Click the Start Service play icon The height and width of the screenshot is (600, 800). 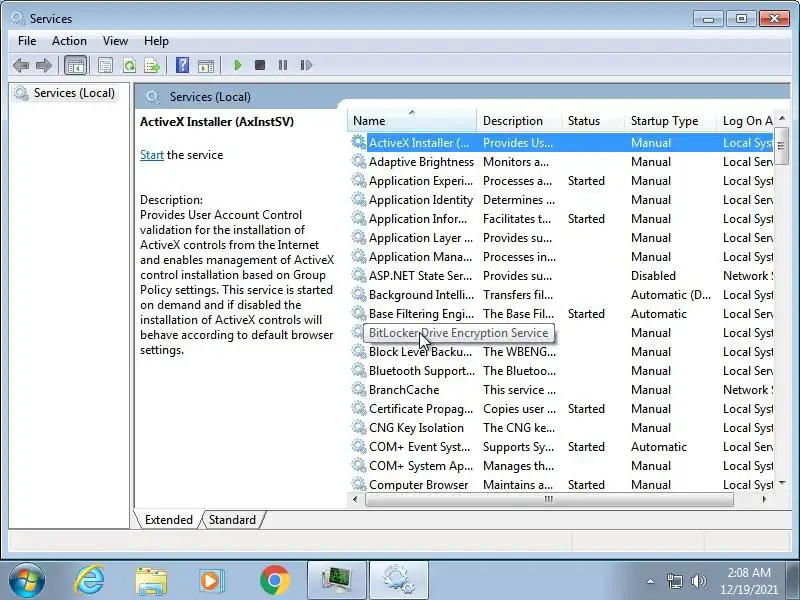[237, 65]
